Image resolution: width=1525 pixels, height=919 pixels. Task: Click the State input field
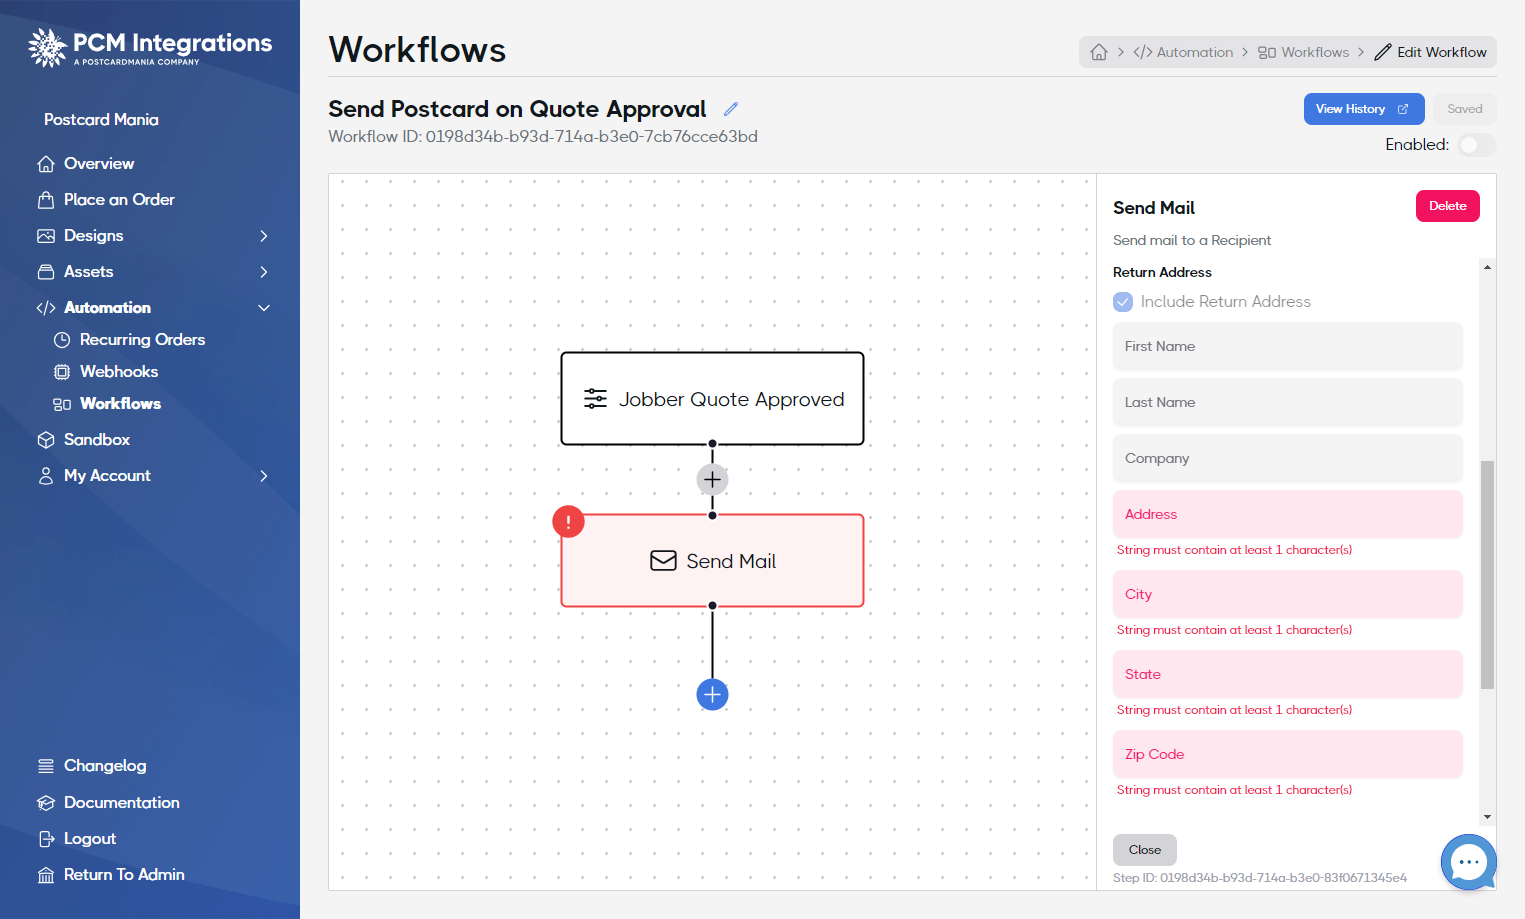1288,674
